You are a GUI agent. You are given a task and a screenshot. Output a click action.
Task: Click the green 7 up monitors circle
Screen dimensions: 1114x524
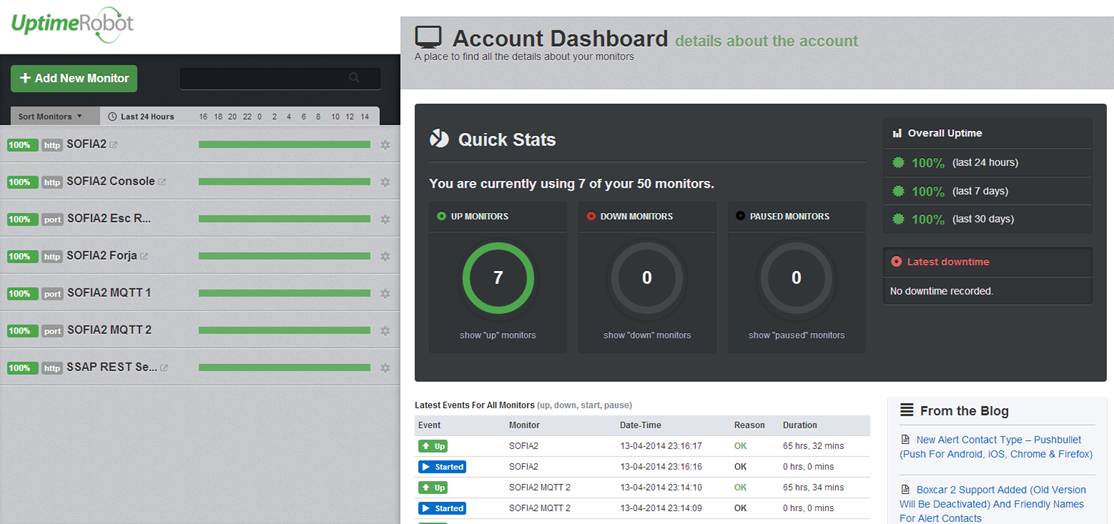pyautogui.click(x=498, y=278)
